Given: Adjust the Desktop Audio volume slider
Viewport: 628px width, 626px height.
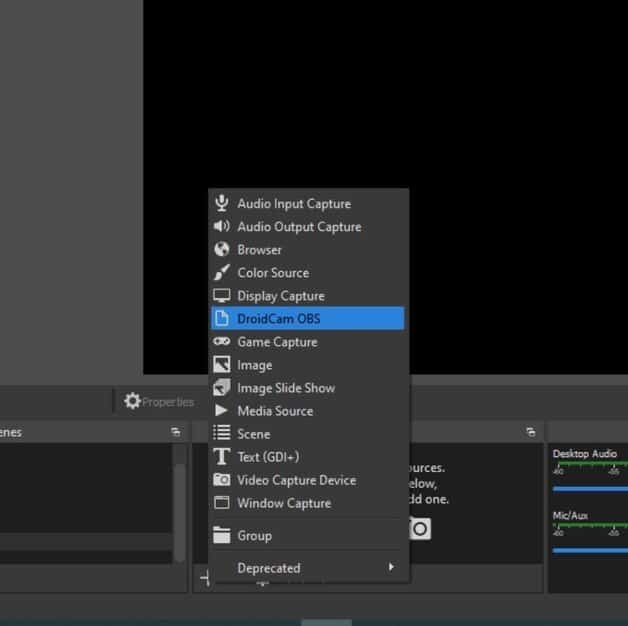Looking at the screenshot, I should 590,489.
